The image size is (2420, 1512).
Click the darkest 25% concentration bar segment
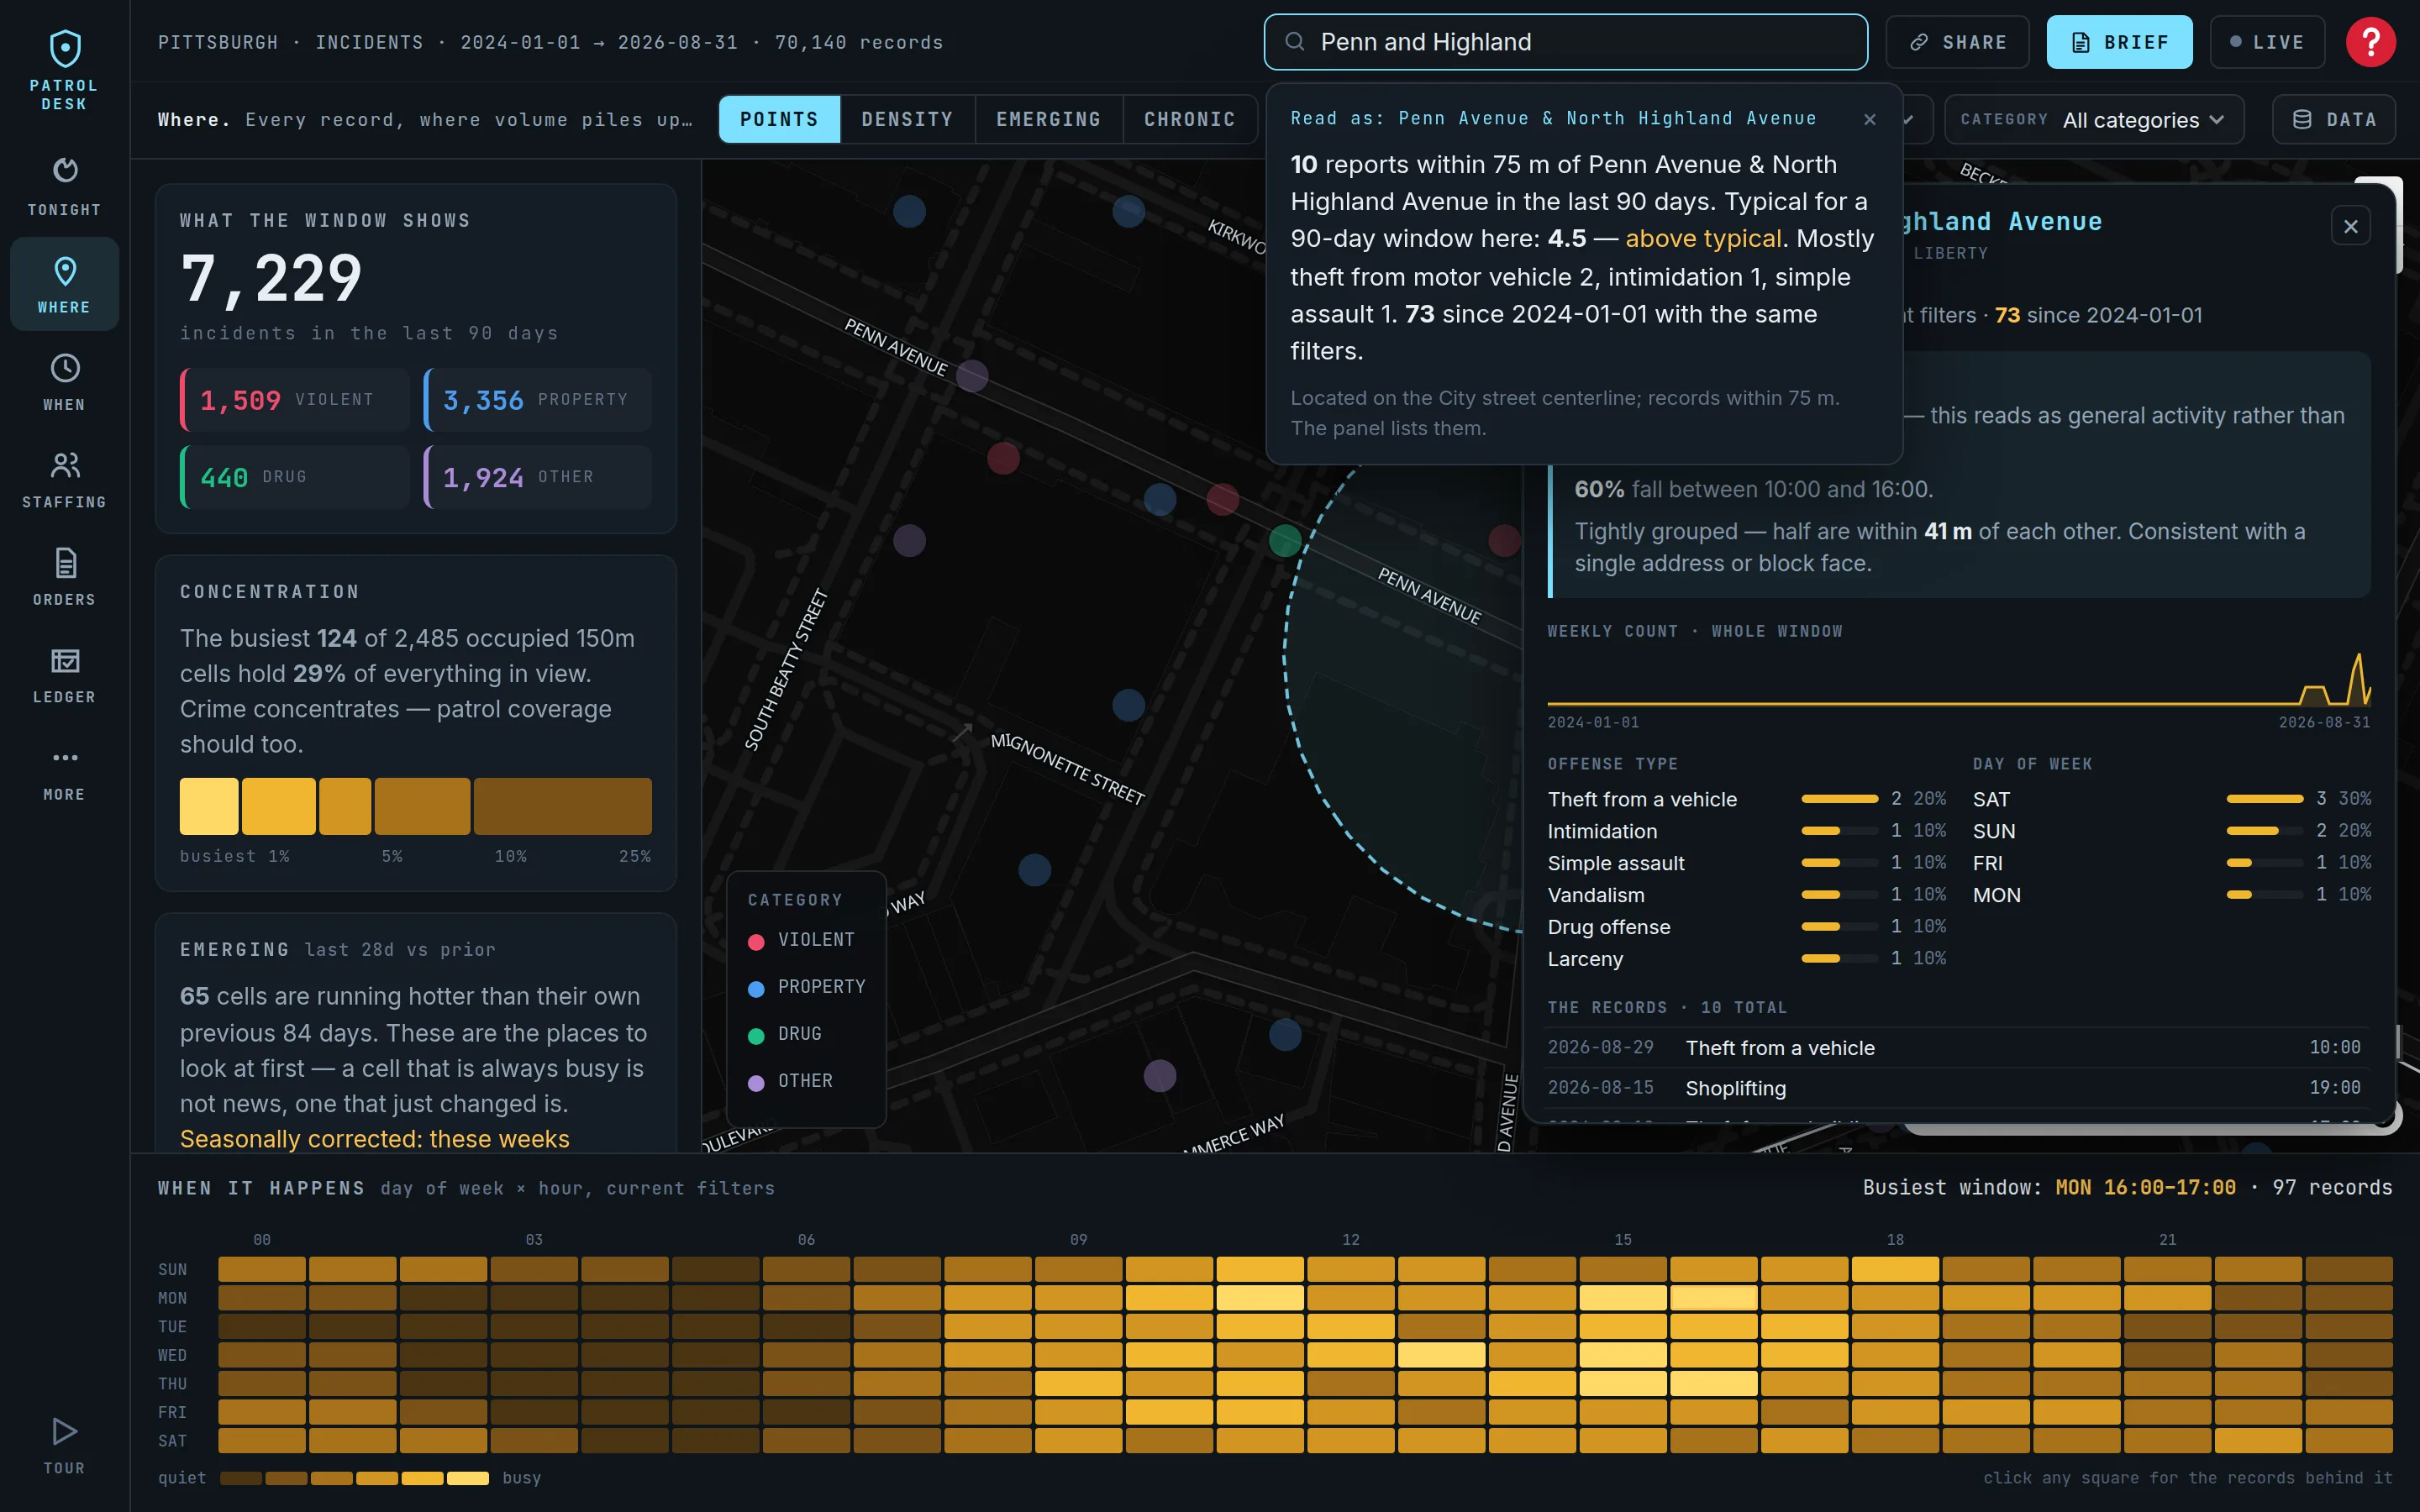563,806
